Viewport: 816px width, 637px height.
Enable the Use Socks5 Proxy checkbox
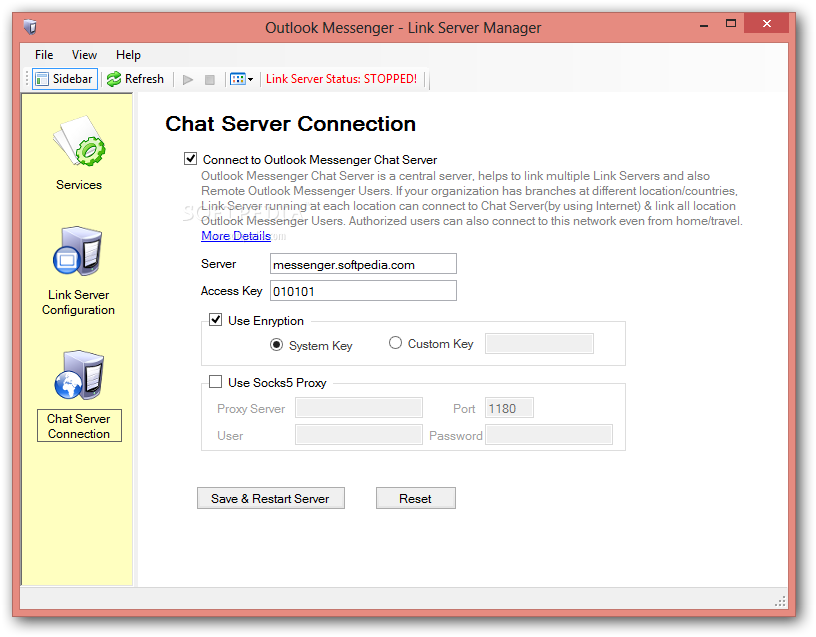pos(215,381)
